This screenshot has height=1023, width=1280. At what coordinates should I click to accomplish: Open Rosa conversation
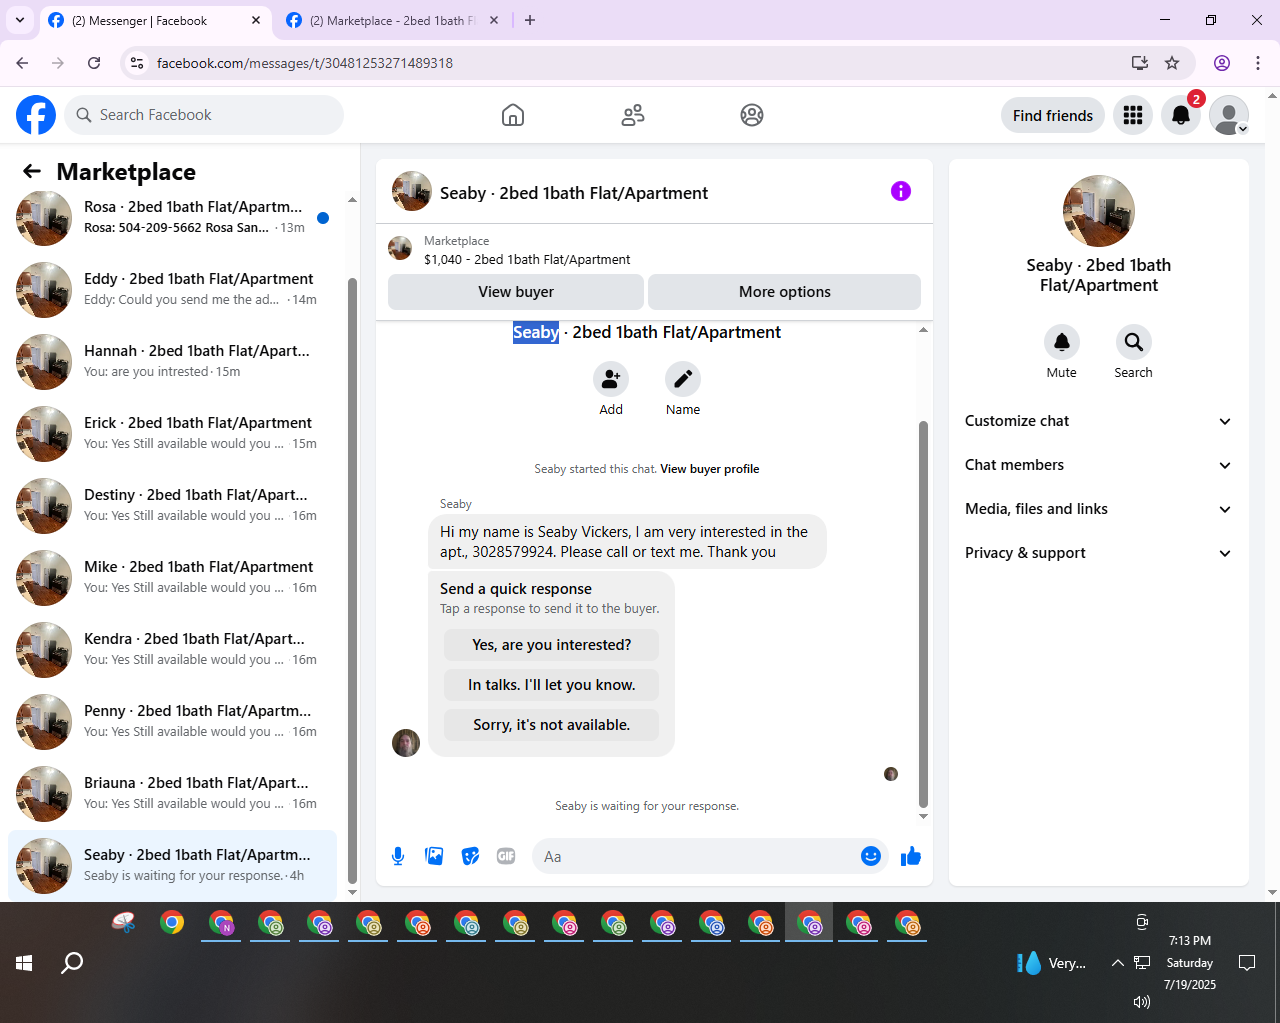172,218
